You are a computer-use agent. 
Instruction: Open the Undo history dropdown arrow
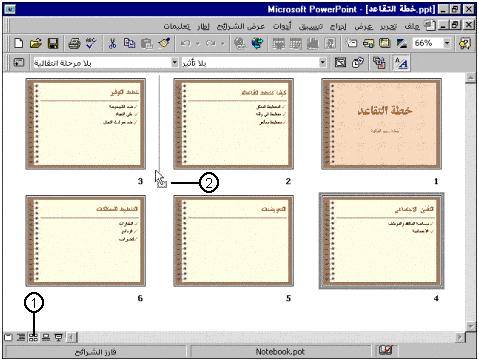tap(198, 43)
